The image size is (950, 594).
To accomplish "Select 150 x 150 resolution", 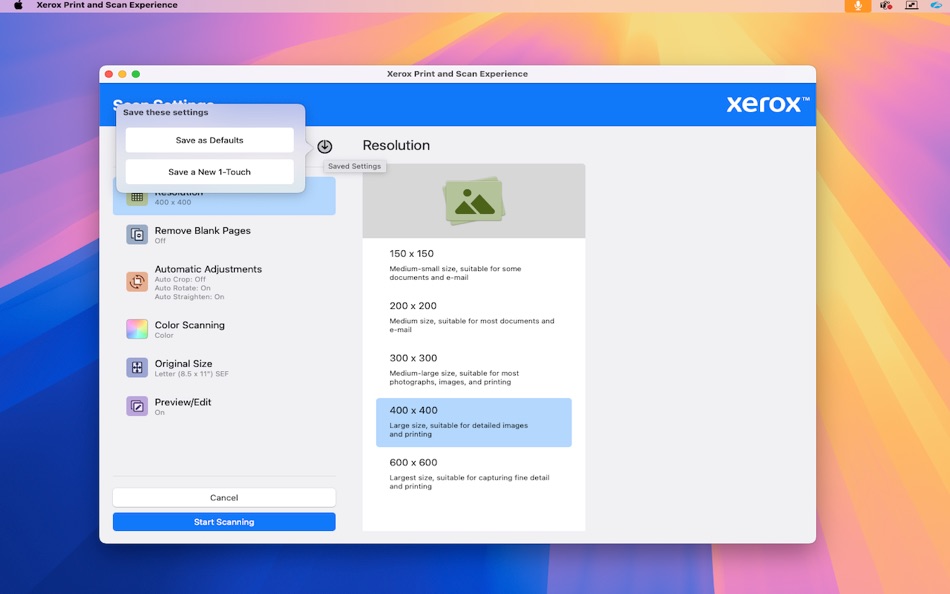I will [474, 265].
